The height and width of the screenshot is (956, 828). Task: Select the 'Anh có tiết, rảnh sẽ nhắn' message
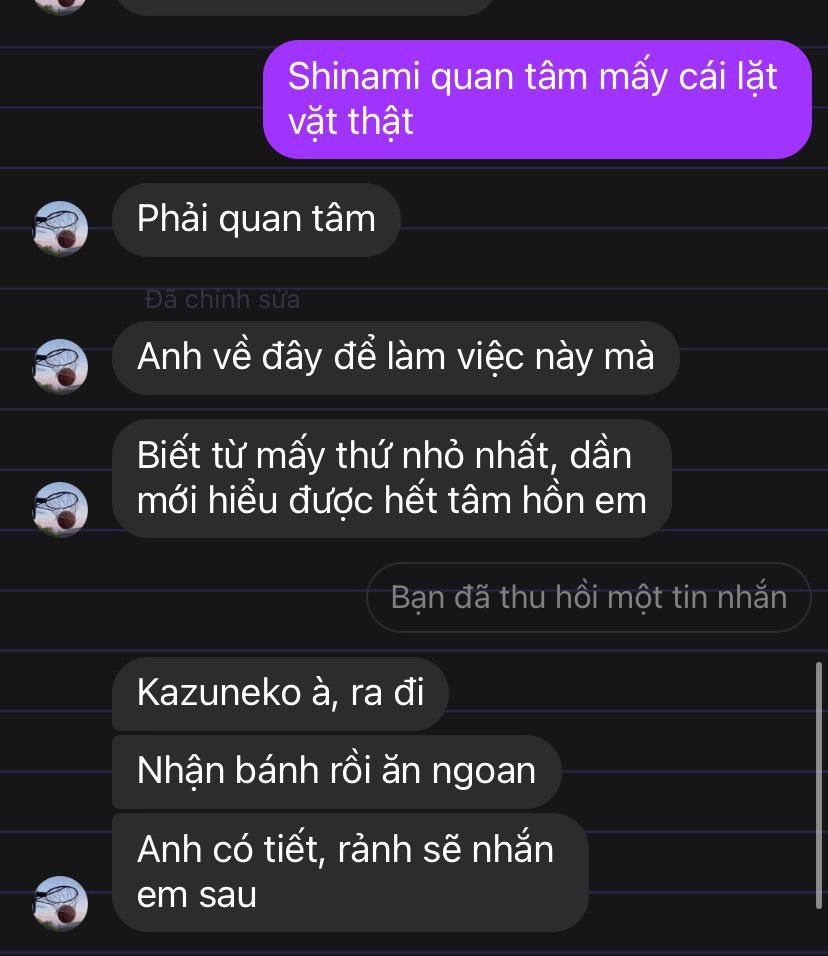[x=350, y=872]
